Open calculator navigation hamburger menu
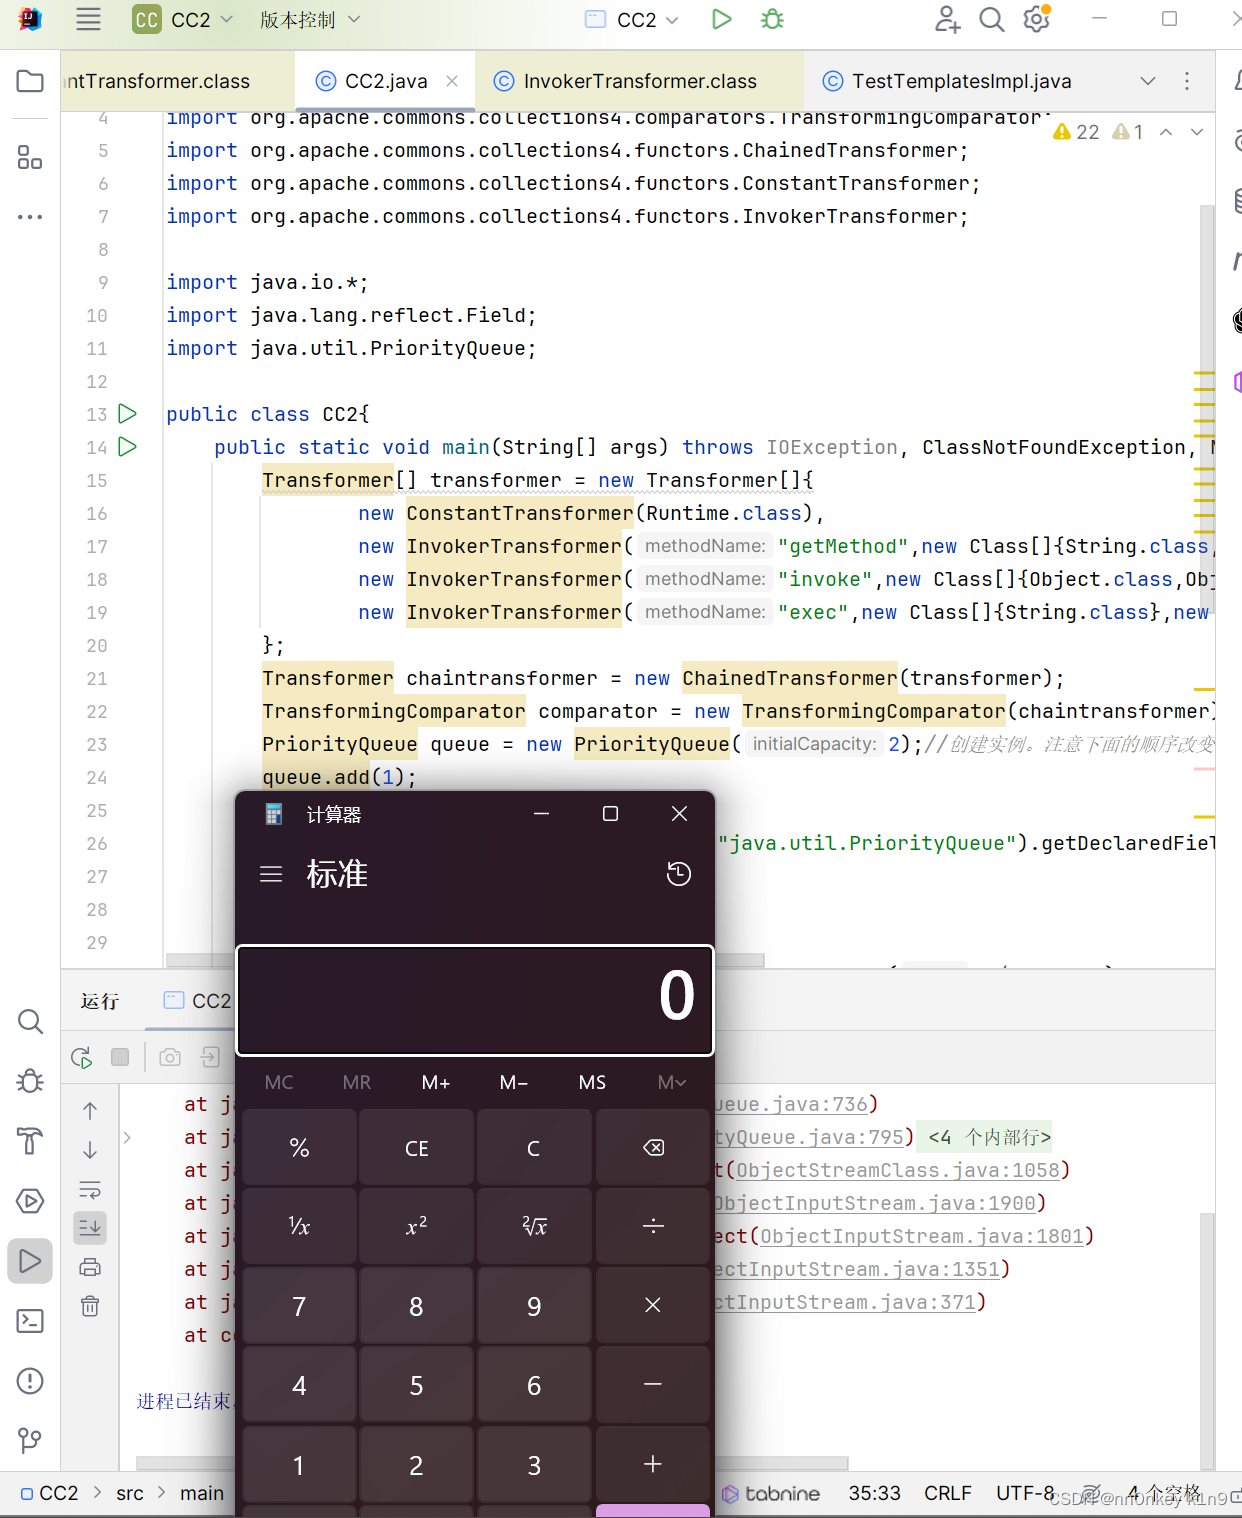This screenshot has width=1242, height=1518. pos(271,874)
